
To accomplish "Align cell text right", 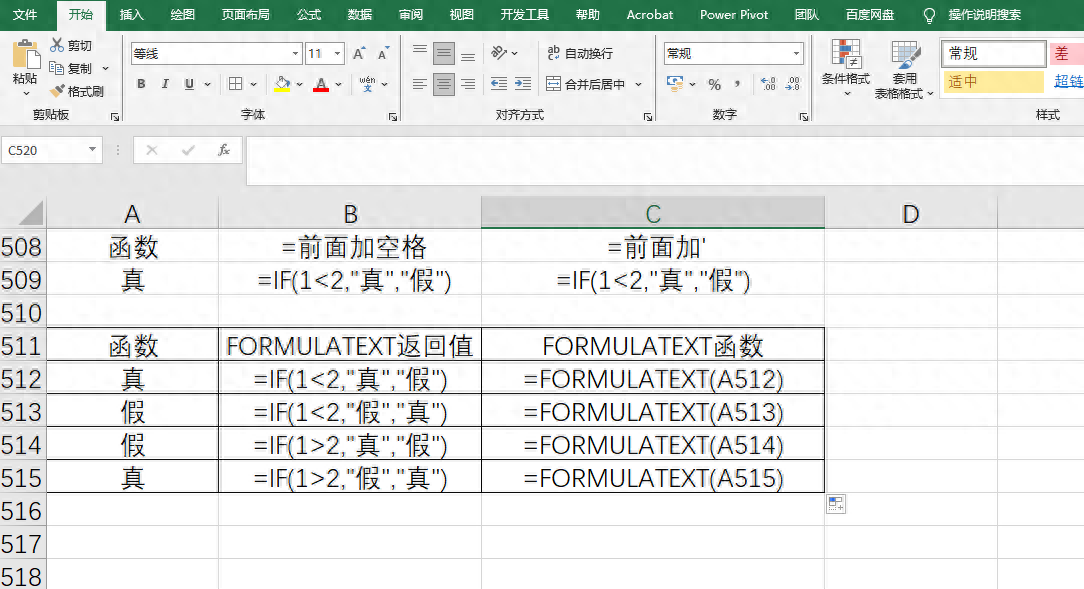I will pos(468,84).
